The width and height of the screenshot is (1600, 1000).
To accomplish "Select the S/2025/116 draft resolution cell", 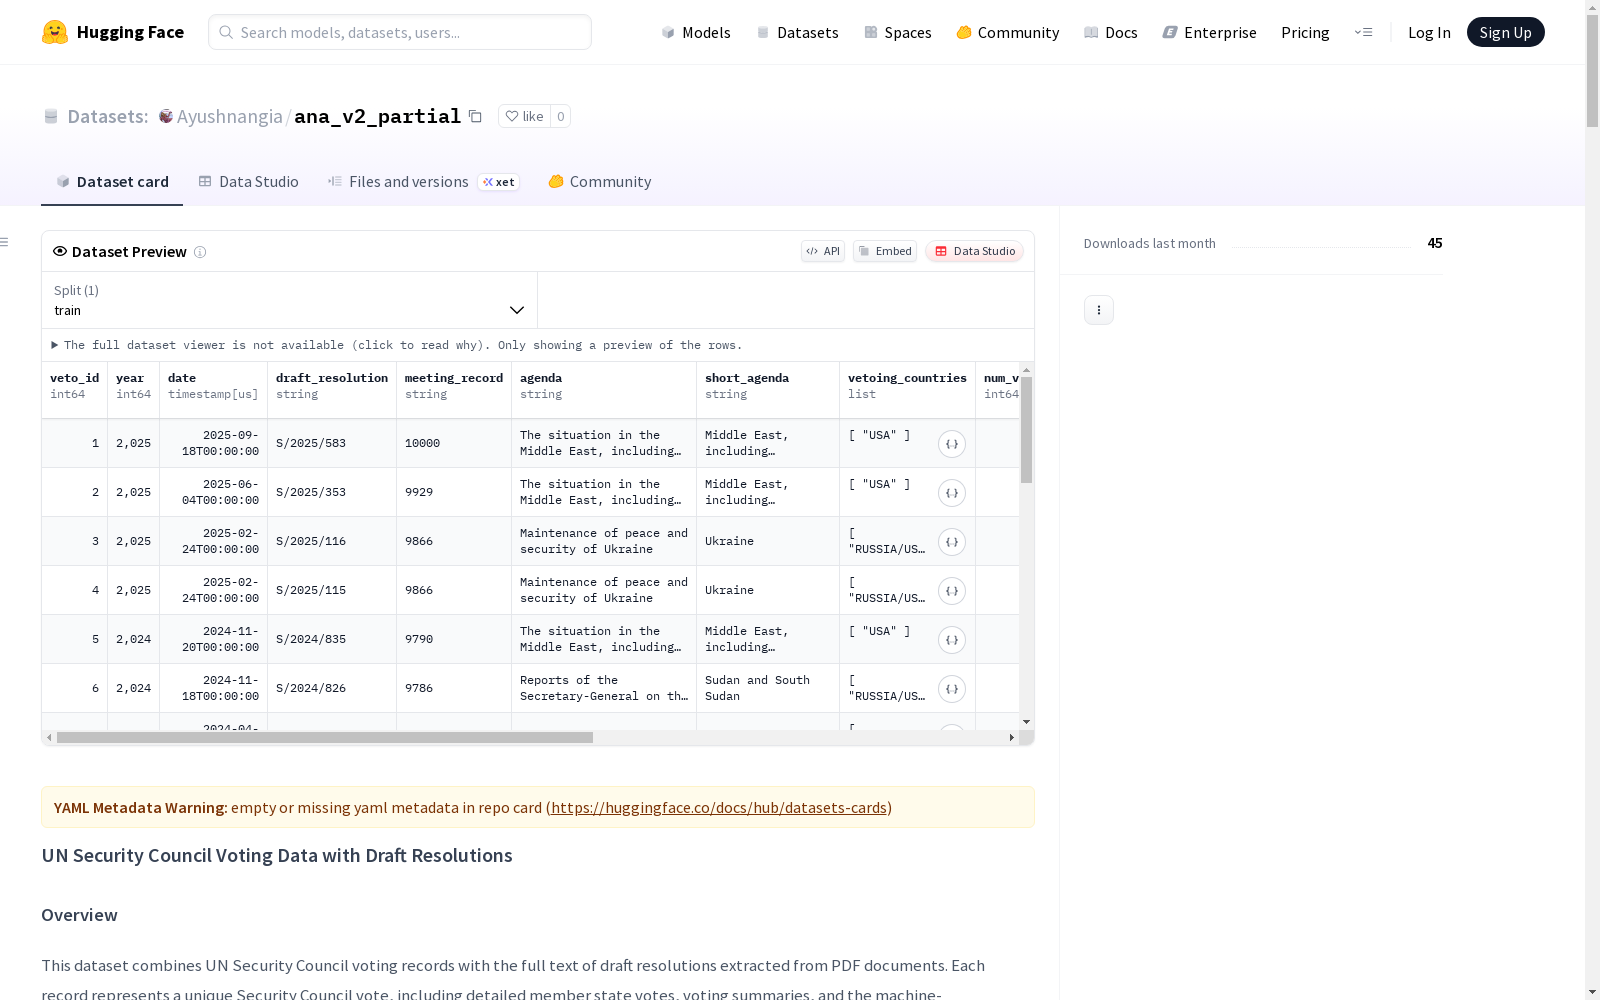I will click(332, 541).
